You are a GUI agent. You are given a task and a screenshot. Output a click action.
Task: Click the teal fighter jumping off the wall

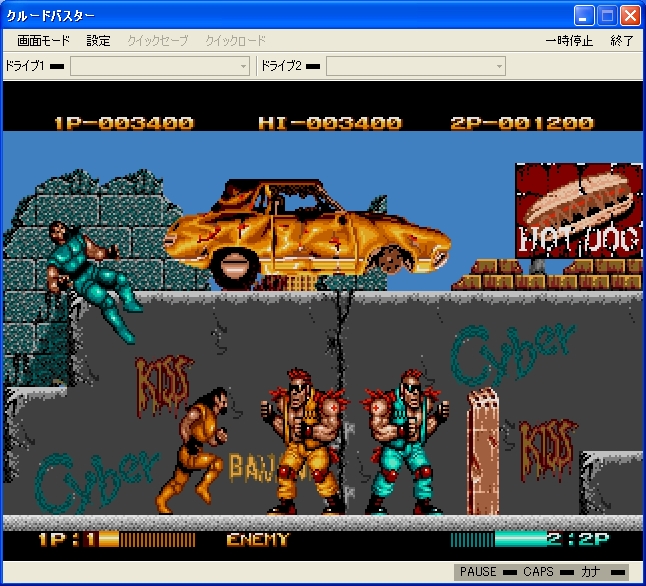click(94, 281)
